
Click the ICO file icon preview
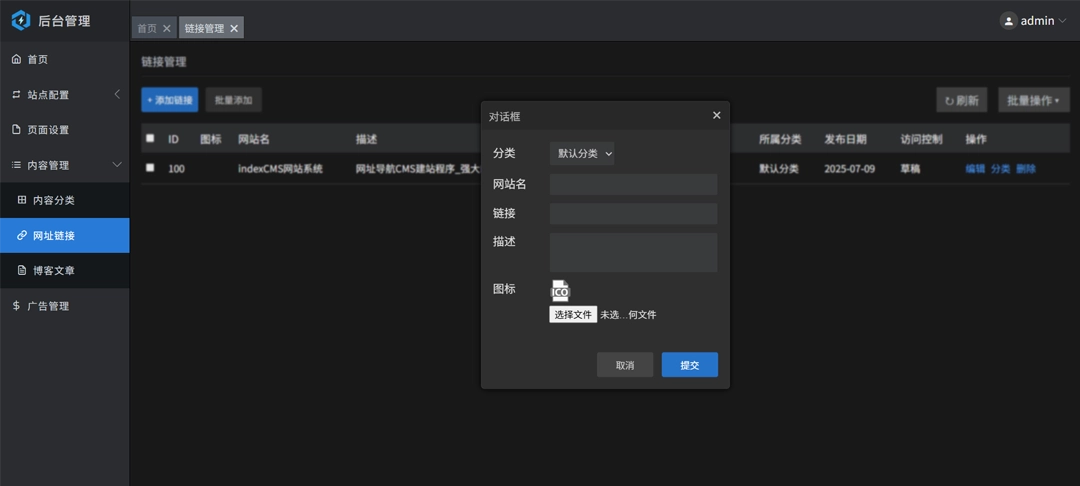[560, 291]
